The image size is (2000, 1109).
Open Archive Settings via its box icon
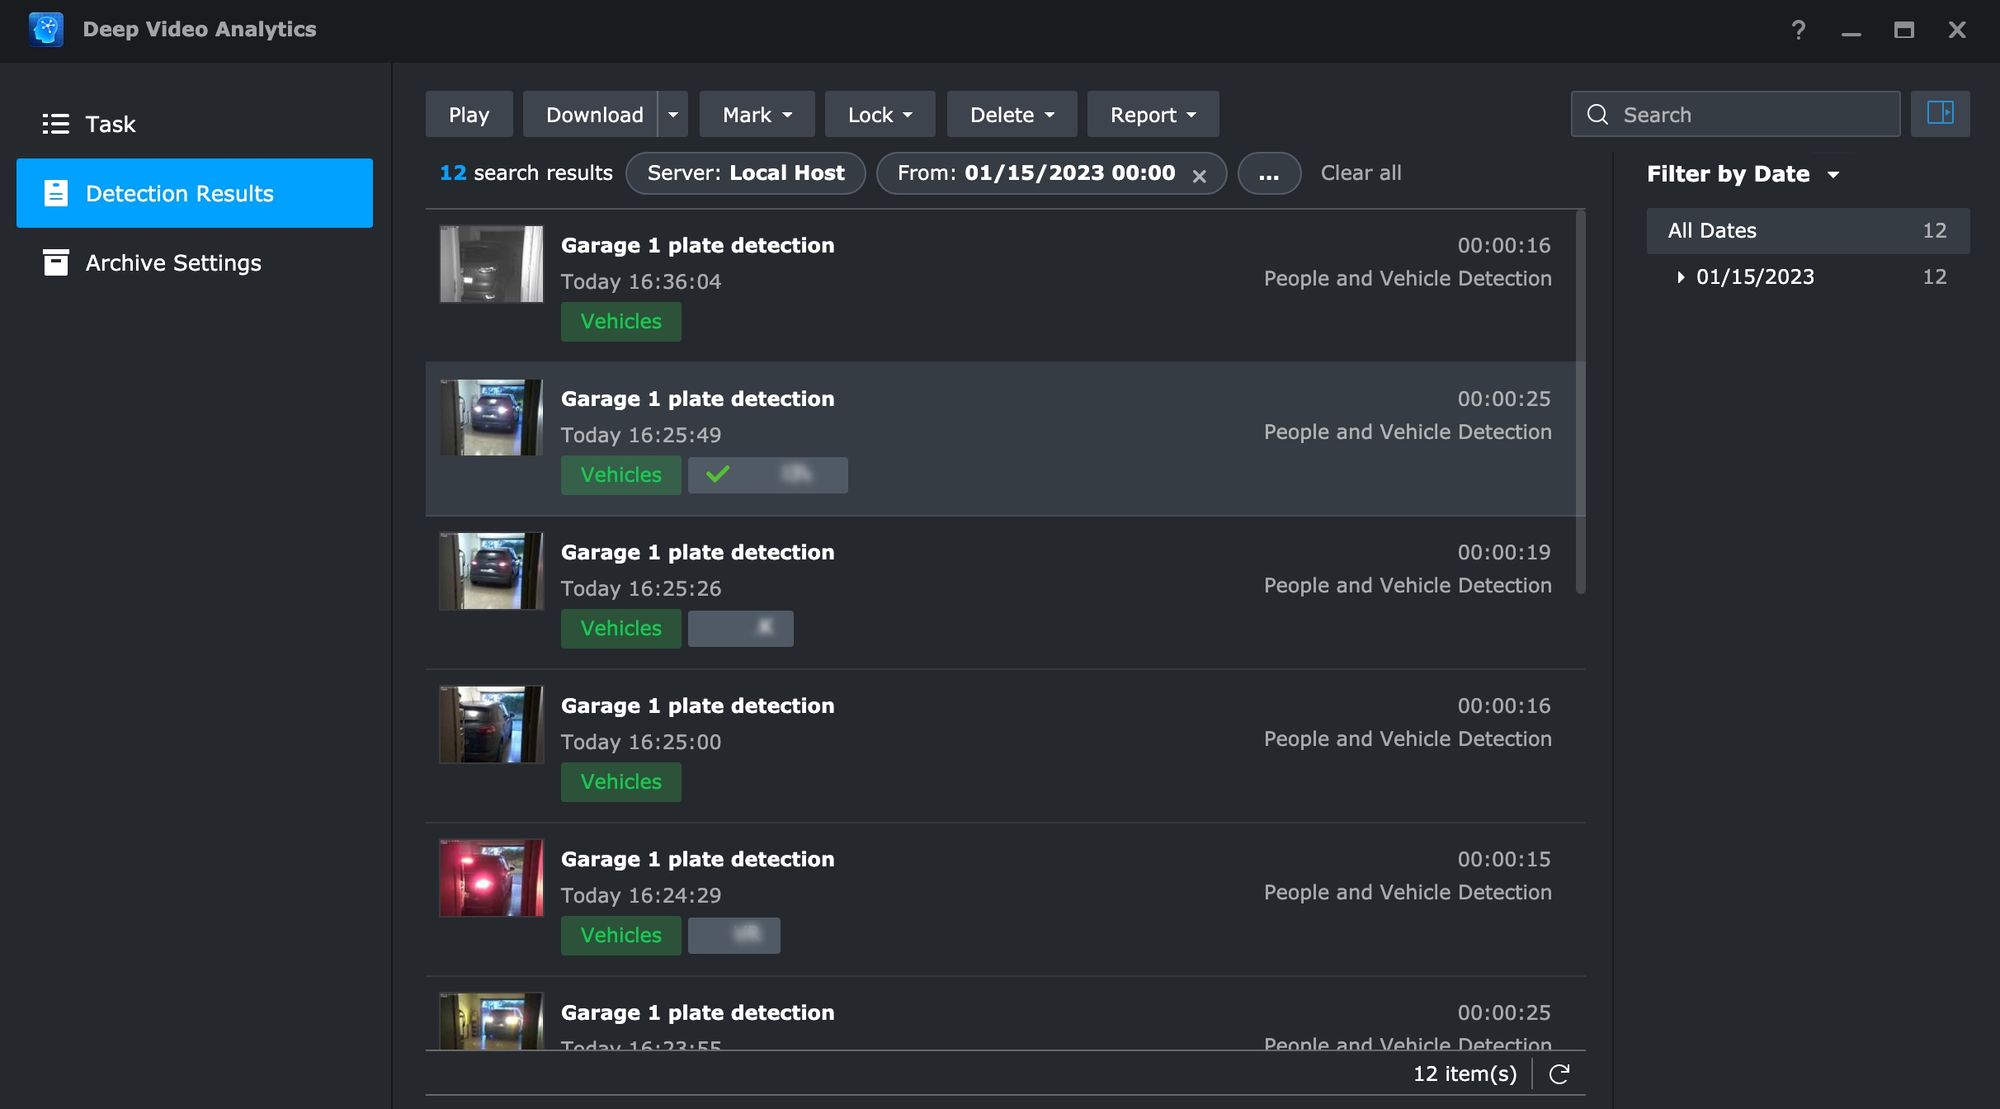pyautogui.click(x=56, y=263)
